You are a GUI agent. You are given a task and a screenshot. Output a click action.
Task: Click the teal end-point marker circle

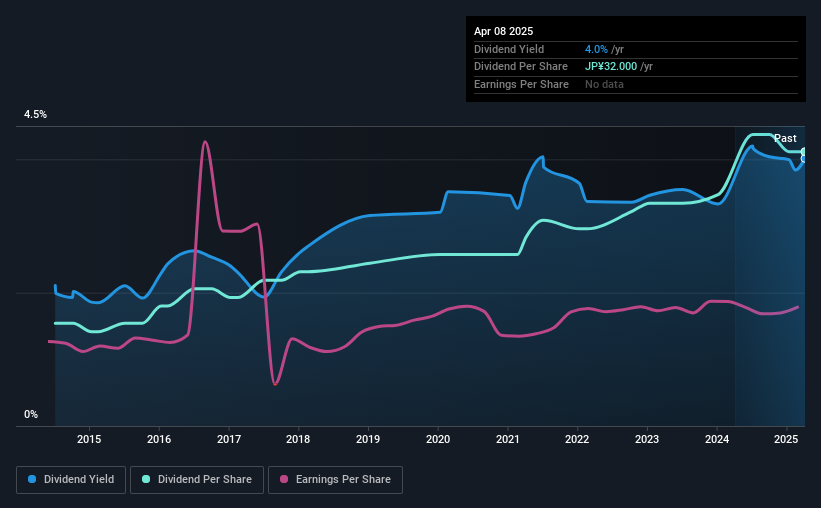tap(804, 152)
